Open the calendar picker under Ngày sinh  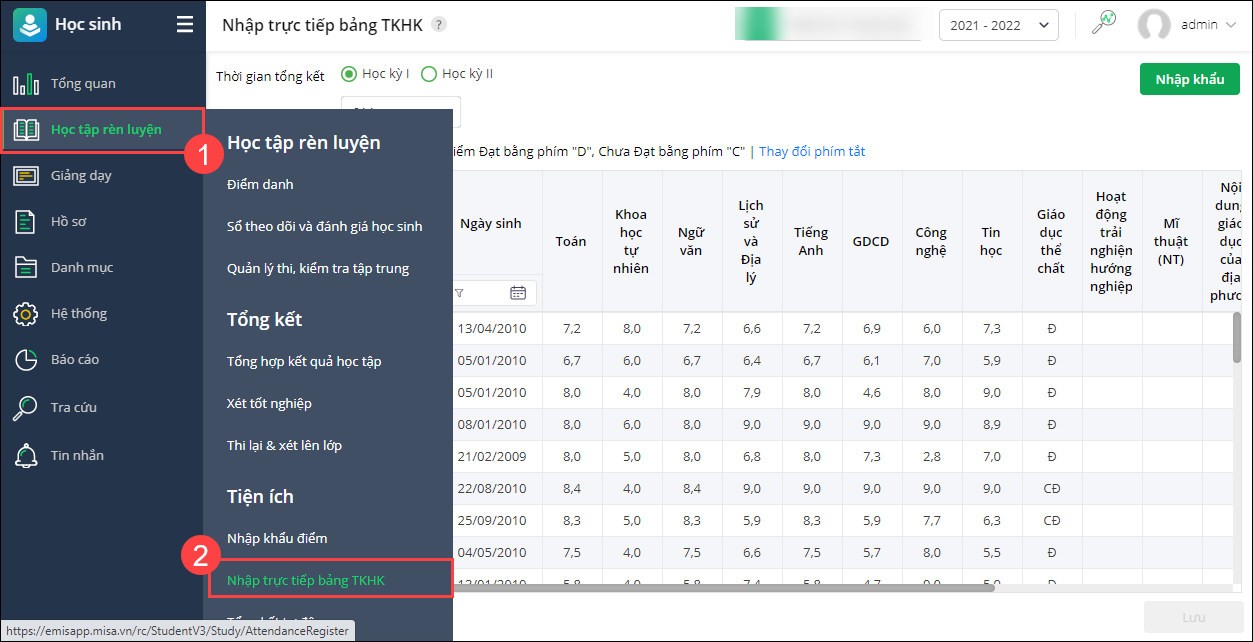click(x=518, y=293)
